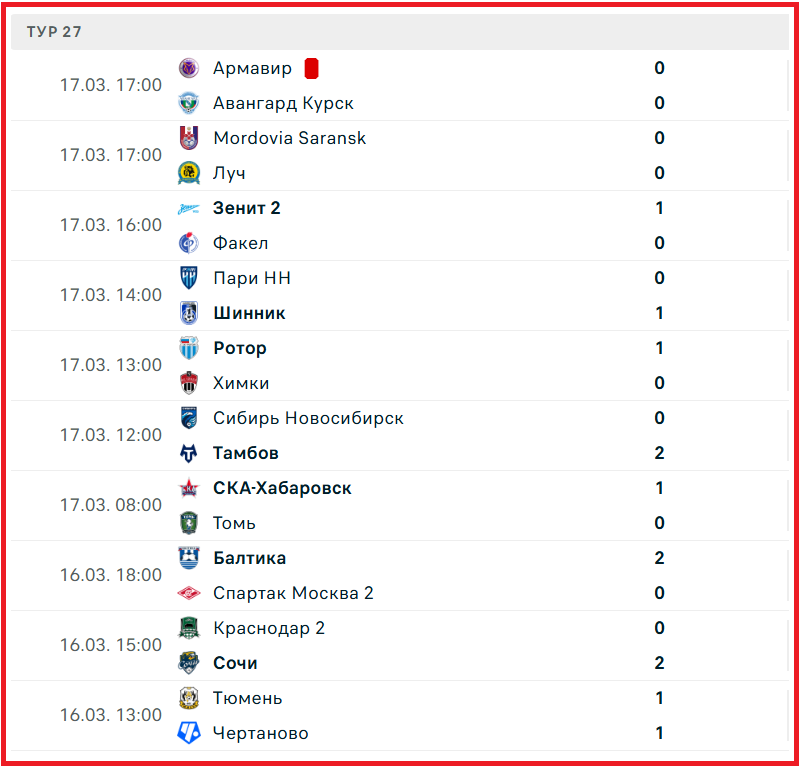Viewport: 801px width, 768px height.
Task: Click the Зенит 2 team logo
Action: point(189,208)
